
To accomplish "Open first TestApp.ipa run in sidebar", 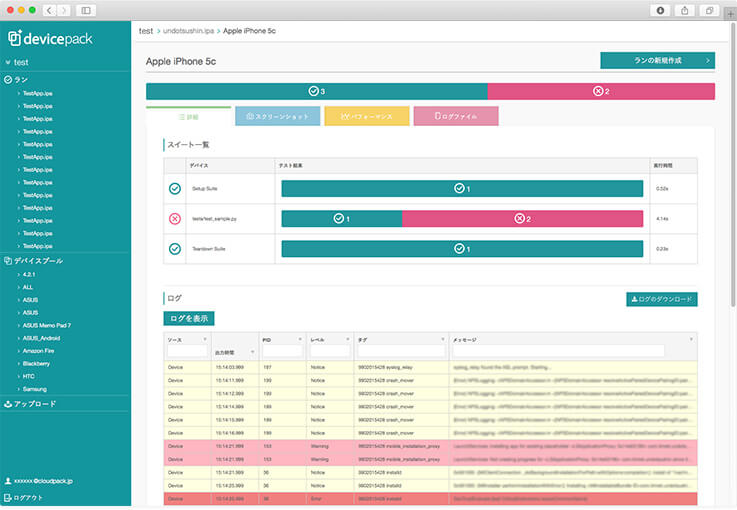I will pyautogui.click(x=38, y=94).
